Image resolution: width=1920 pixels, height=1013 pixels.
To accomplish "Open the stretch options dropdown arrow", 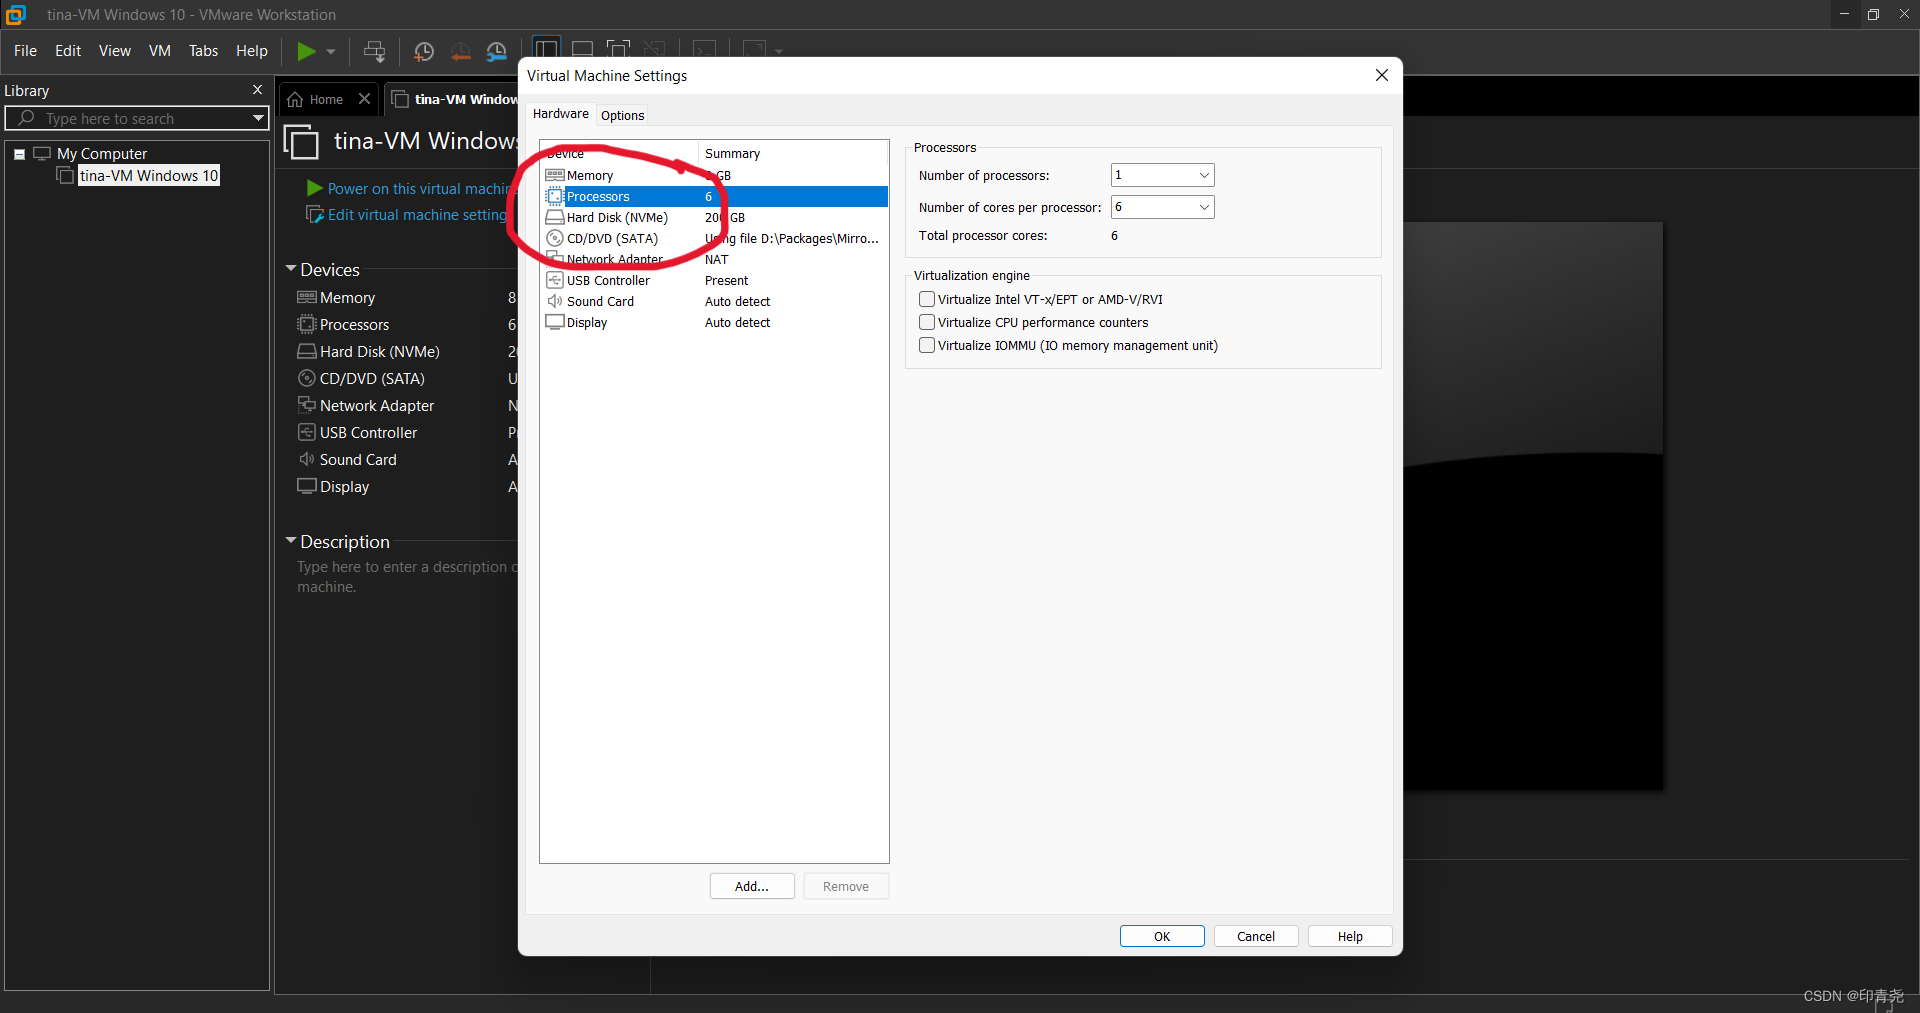I will click(779, 51).
